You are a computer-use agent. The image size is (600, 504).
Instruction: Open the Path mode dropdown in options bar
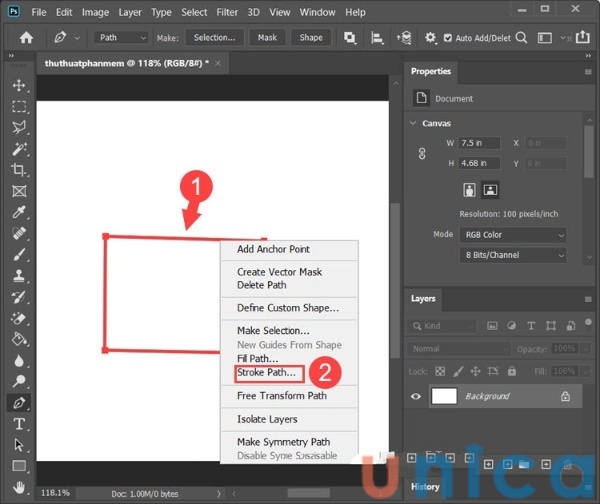click(x=122, y=38)
